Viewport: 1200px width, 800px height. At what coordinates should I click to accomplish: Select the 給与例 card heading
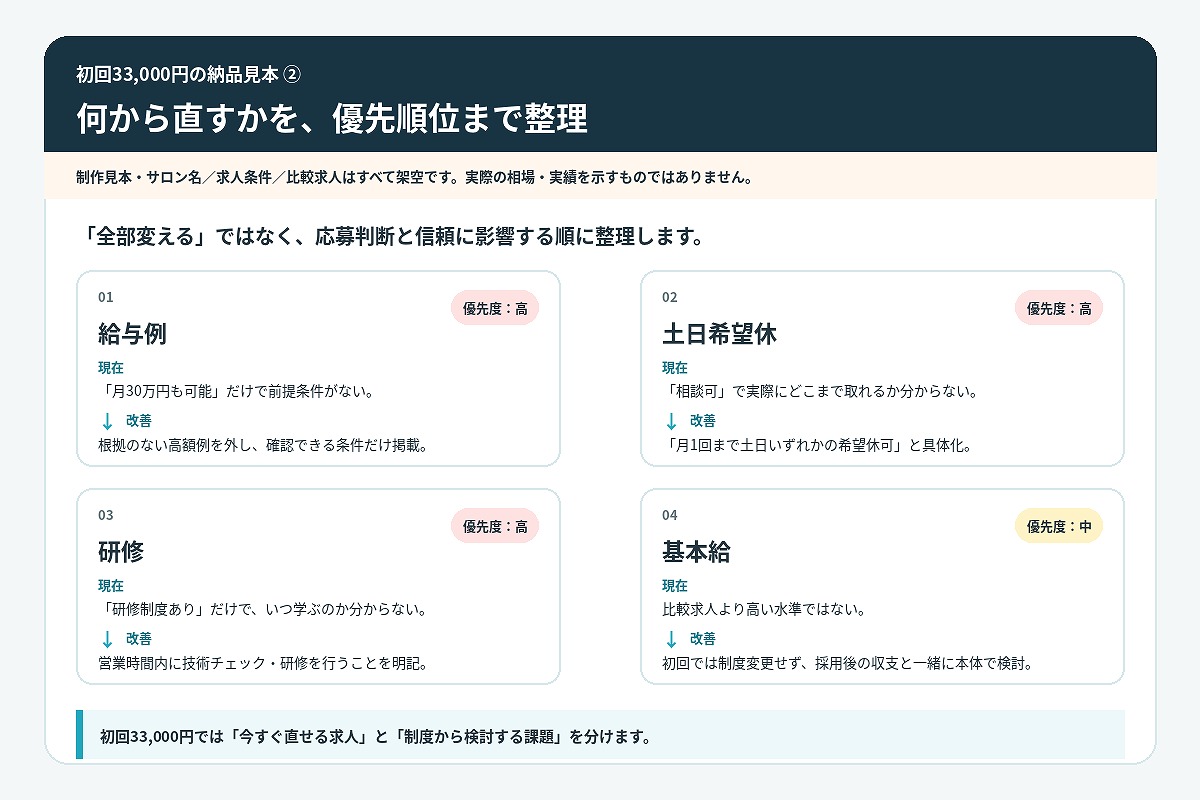[x=132, y=334]
